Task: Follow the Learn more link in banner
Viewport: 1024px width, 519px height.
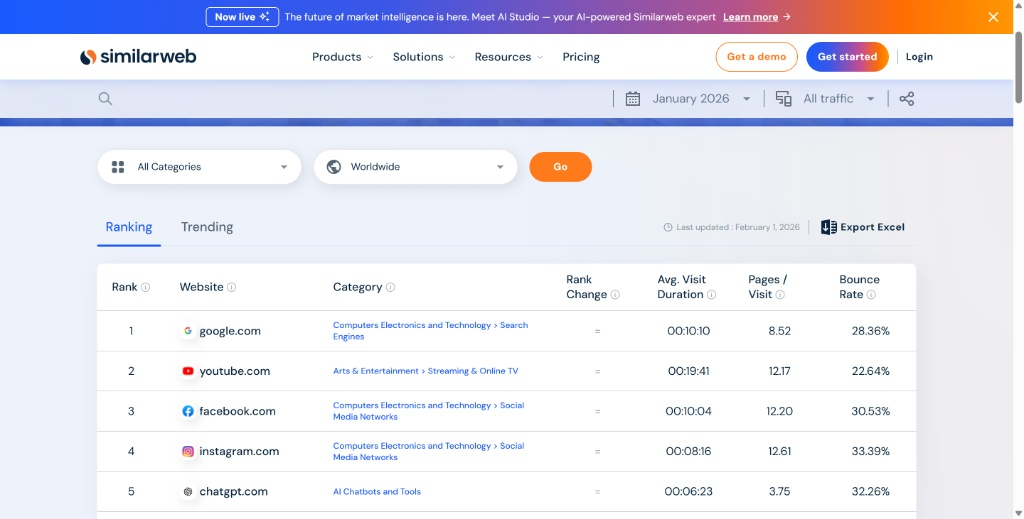Action: click(750, 17)
